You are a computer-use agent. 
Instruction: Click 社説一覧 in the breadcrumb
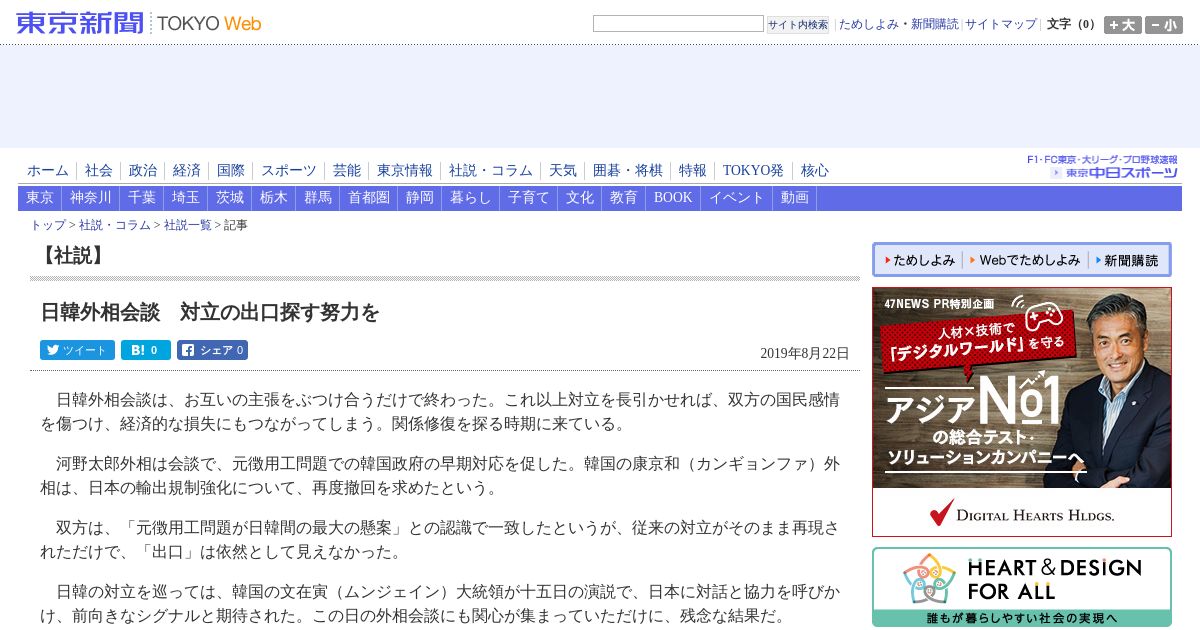(x=188, y=225)
